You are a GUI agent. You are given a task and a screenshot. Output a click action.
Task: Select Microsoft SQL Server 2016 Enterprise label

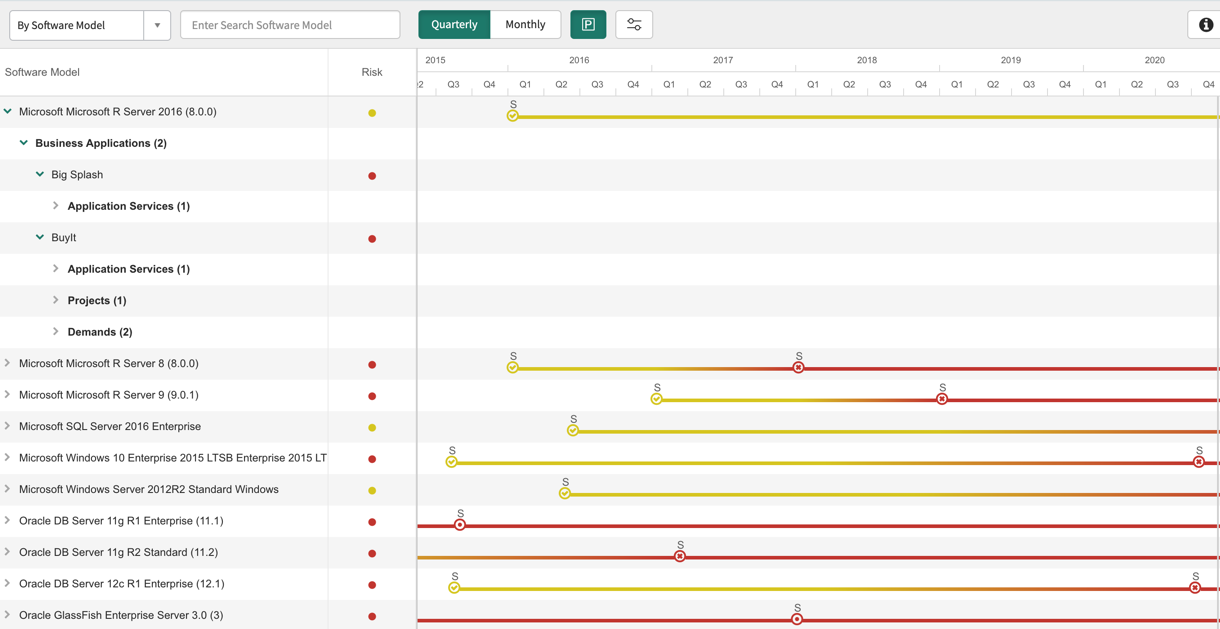click(x=110, y=427)
